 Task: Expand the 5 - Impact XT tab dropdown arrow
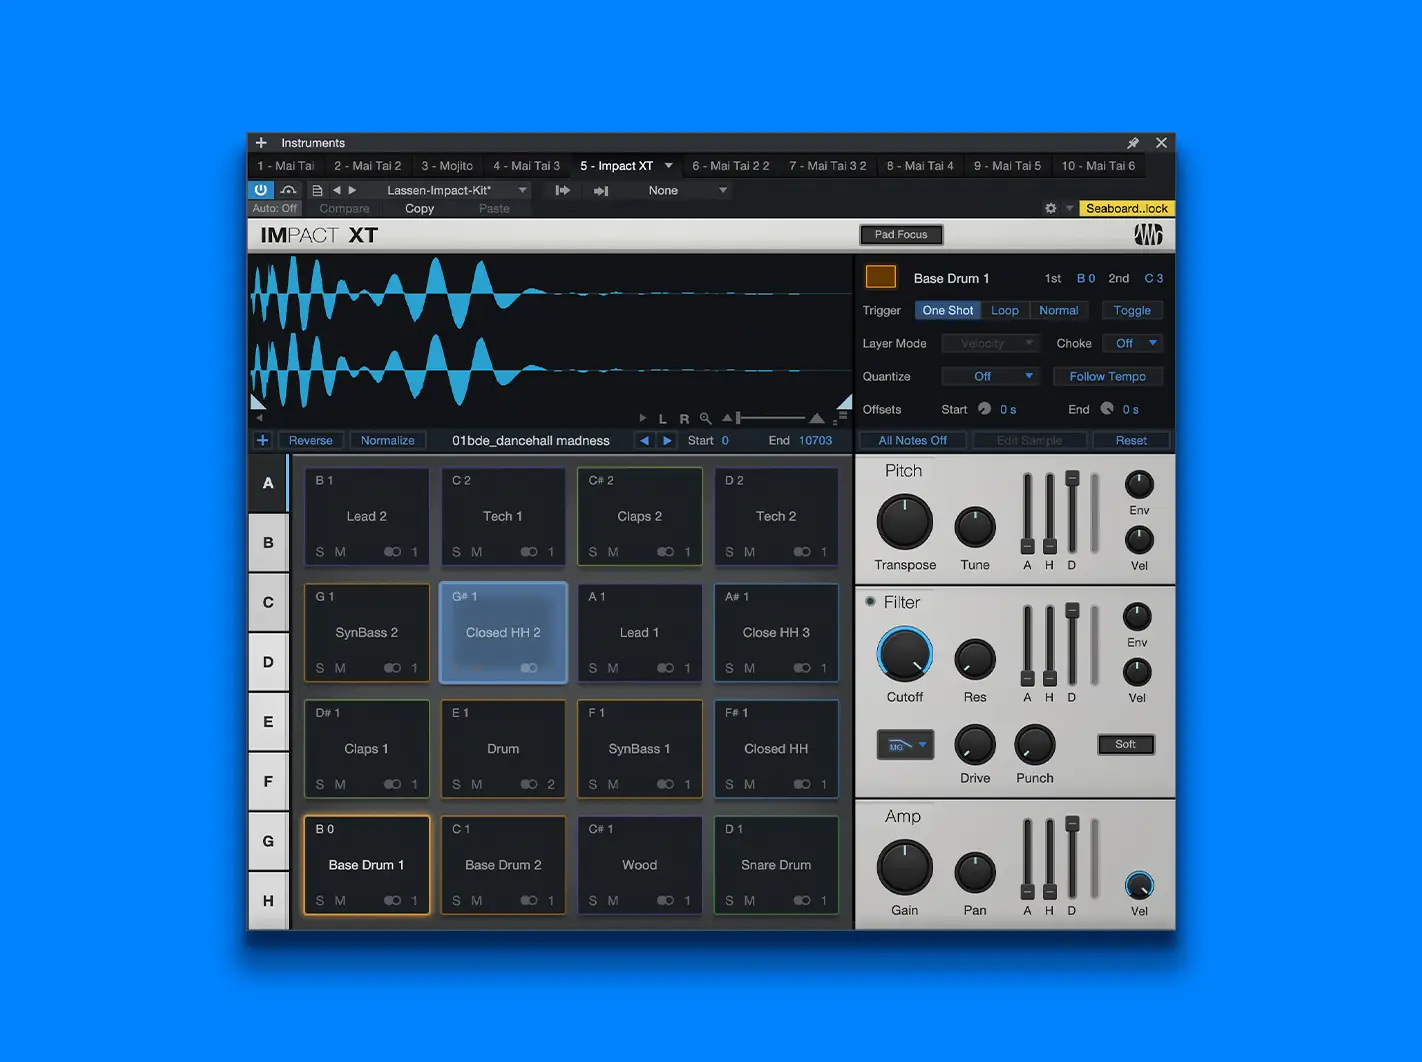point(668,166)
